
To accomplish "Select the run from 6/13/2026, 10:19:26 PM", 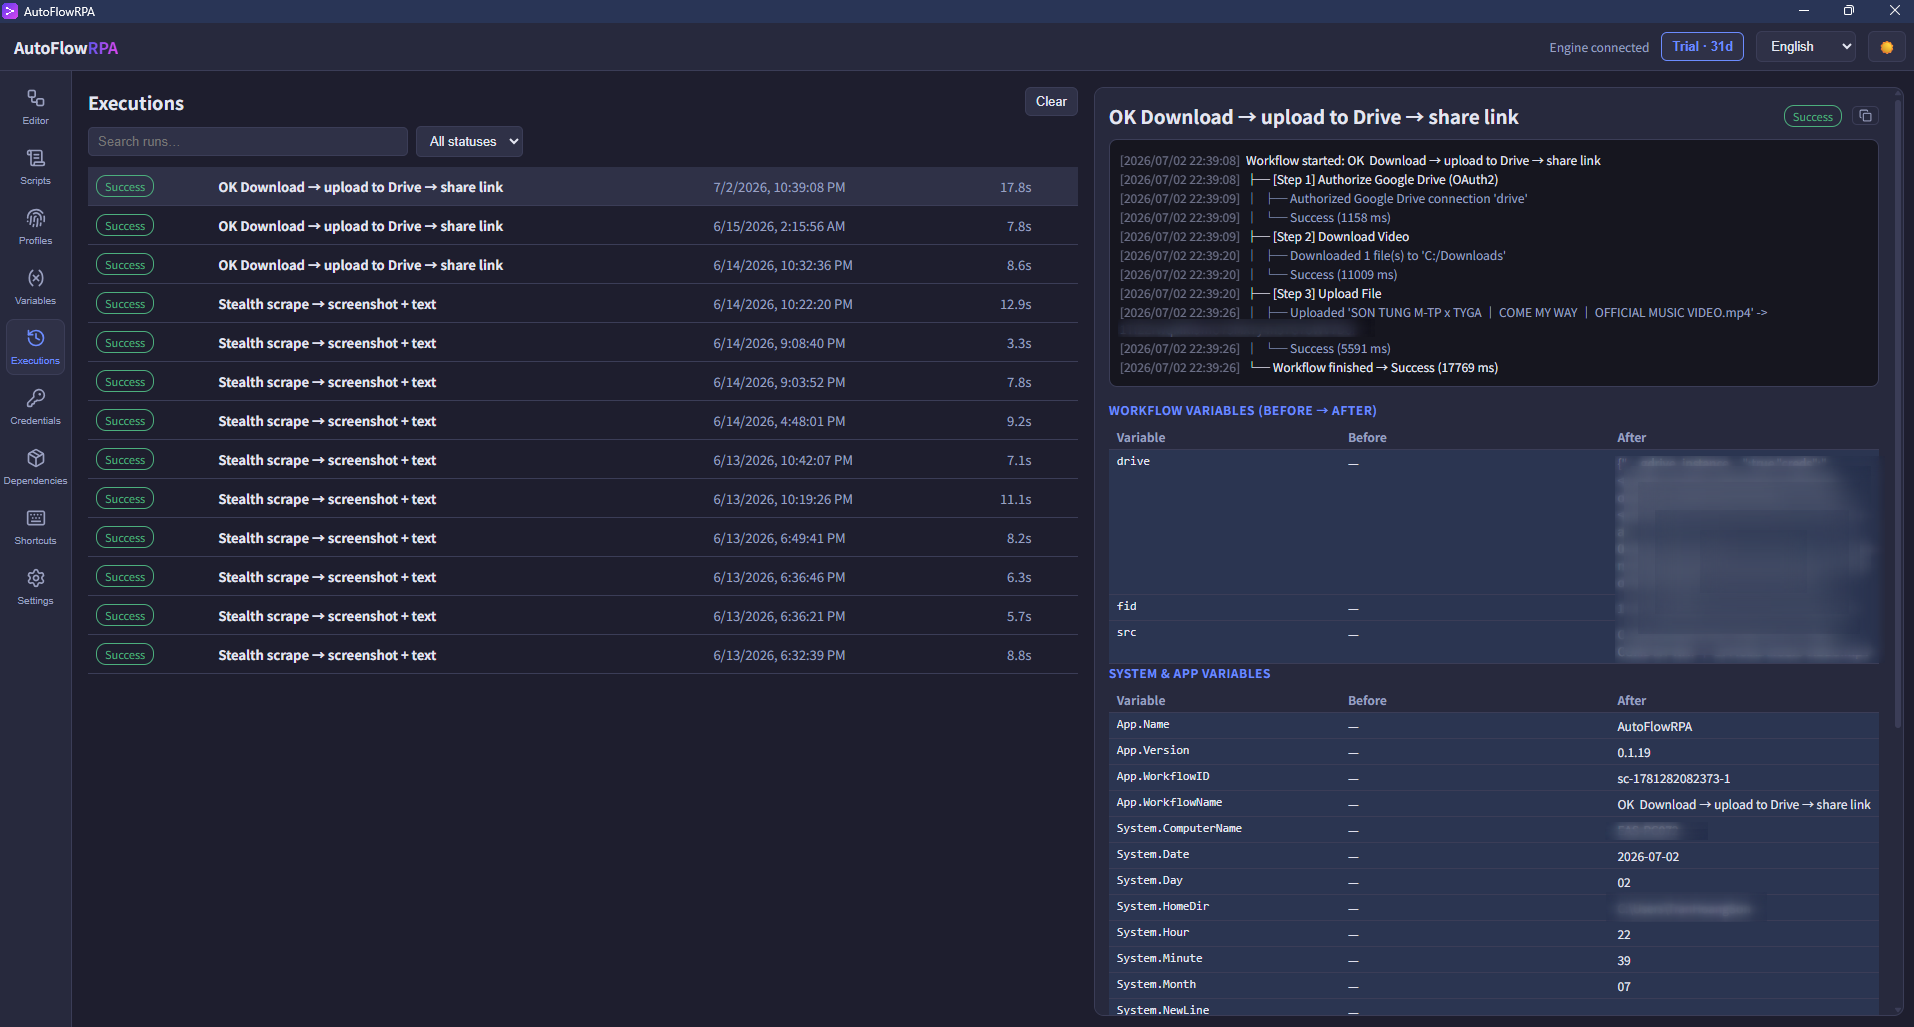I will [x=583, y=499].
